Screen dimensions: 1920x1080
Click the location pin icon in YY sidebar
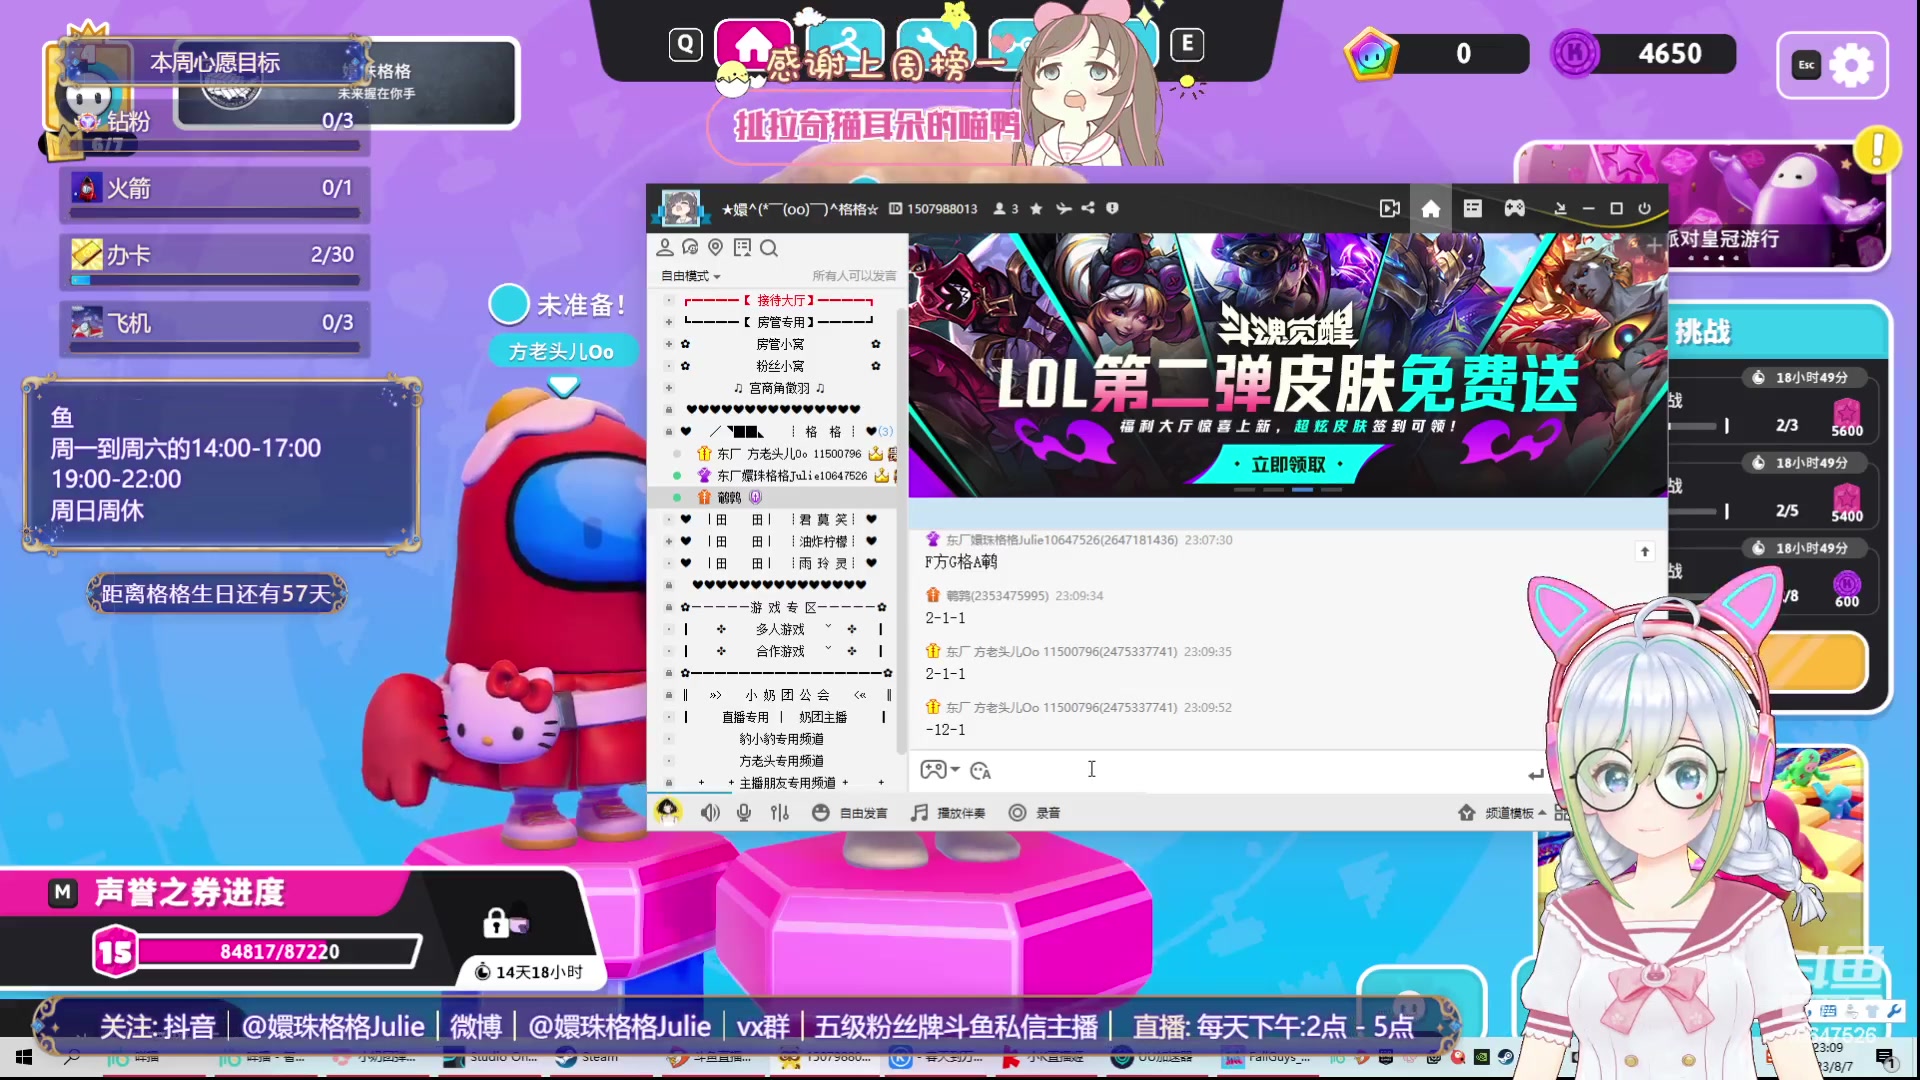tap(715, 247)
